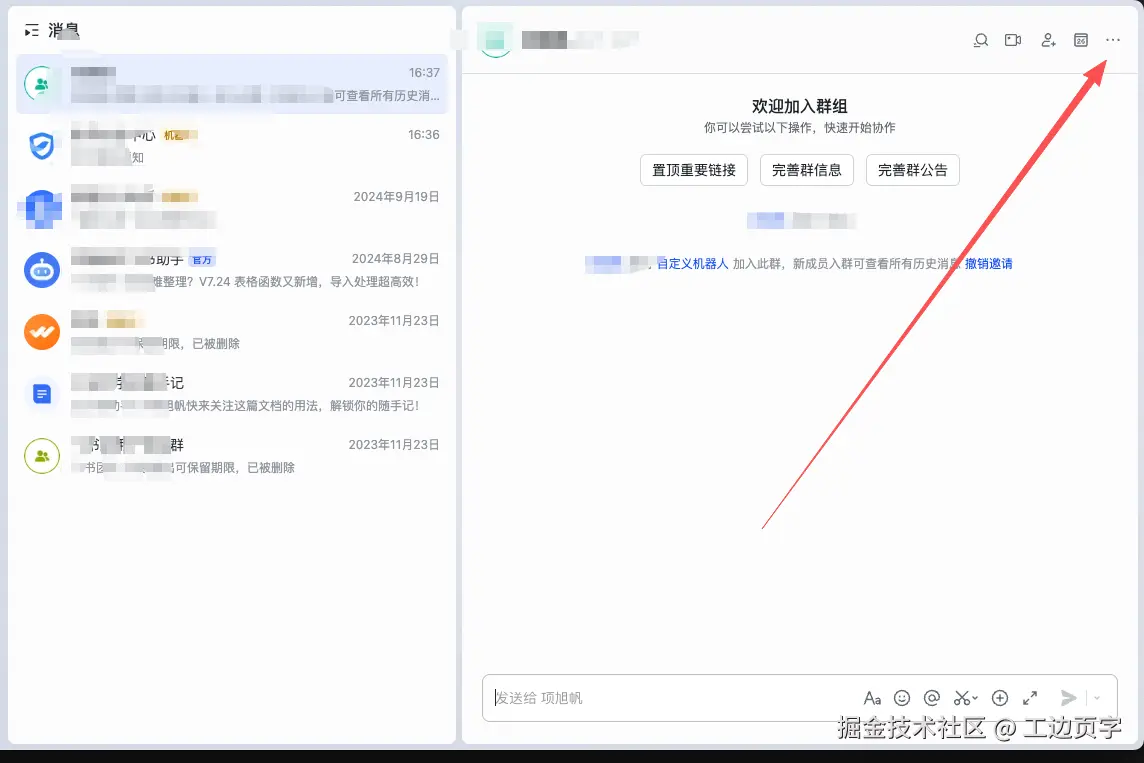Click the blue document avatar icon
Screen dimensions: 1144x763
tap(42, 394)
